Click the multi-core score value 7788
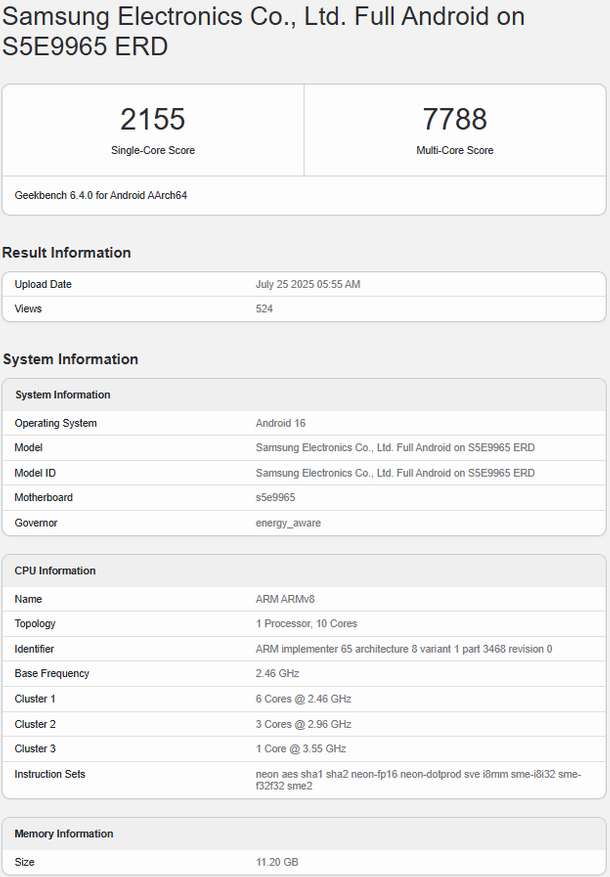Screen dimensions: 610x877 point(455,120)
